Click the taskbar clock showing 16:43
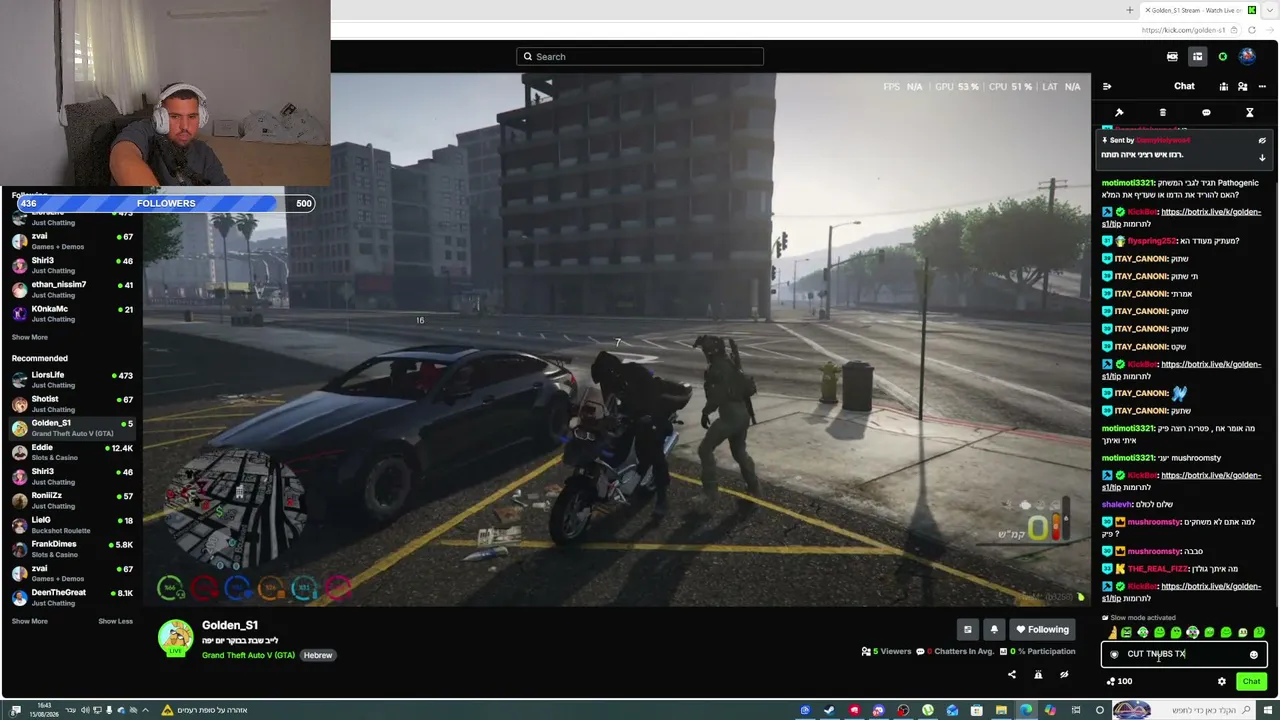 (x=43, y=710)
